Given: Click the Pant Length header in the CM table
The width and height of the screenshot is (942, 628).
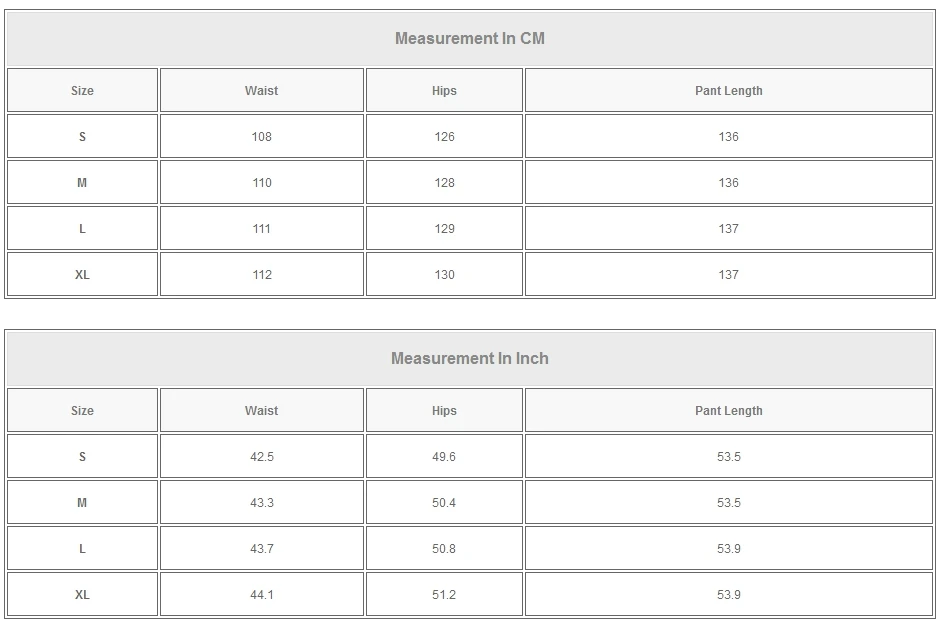Looking at the screenshot, I should coord(728,91).
